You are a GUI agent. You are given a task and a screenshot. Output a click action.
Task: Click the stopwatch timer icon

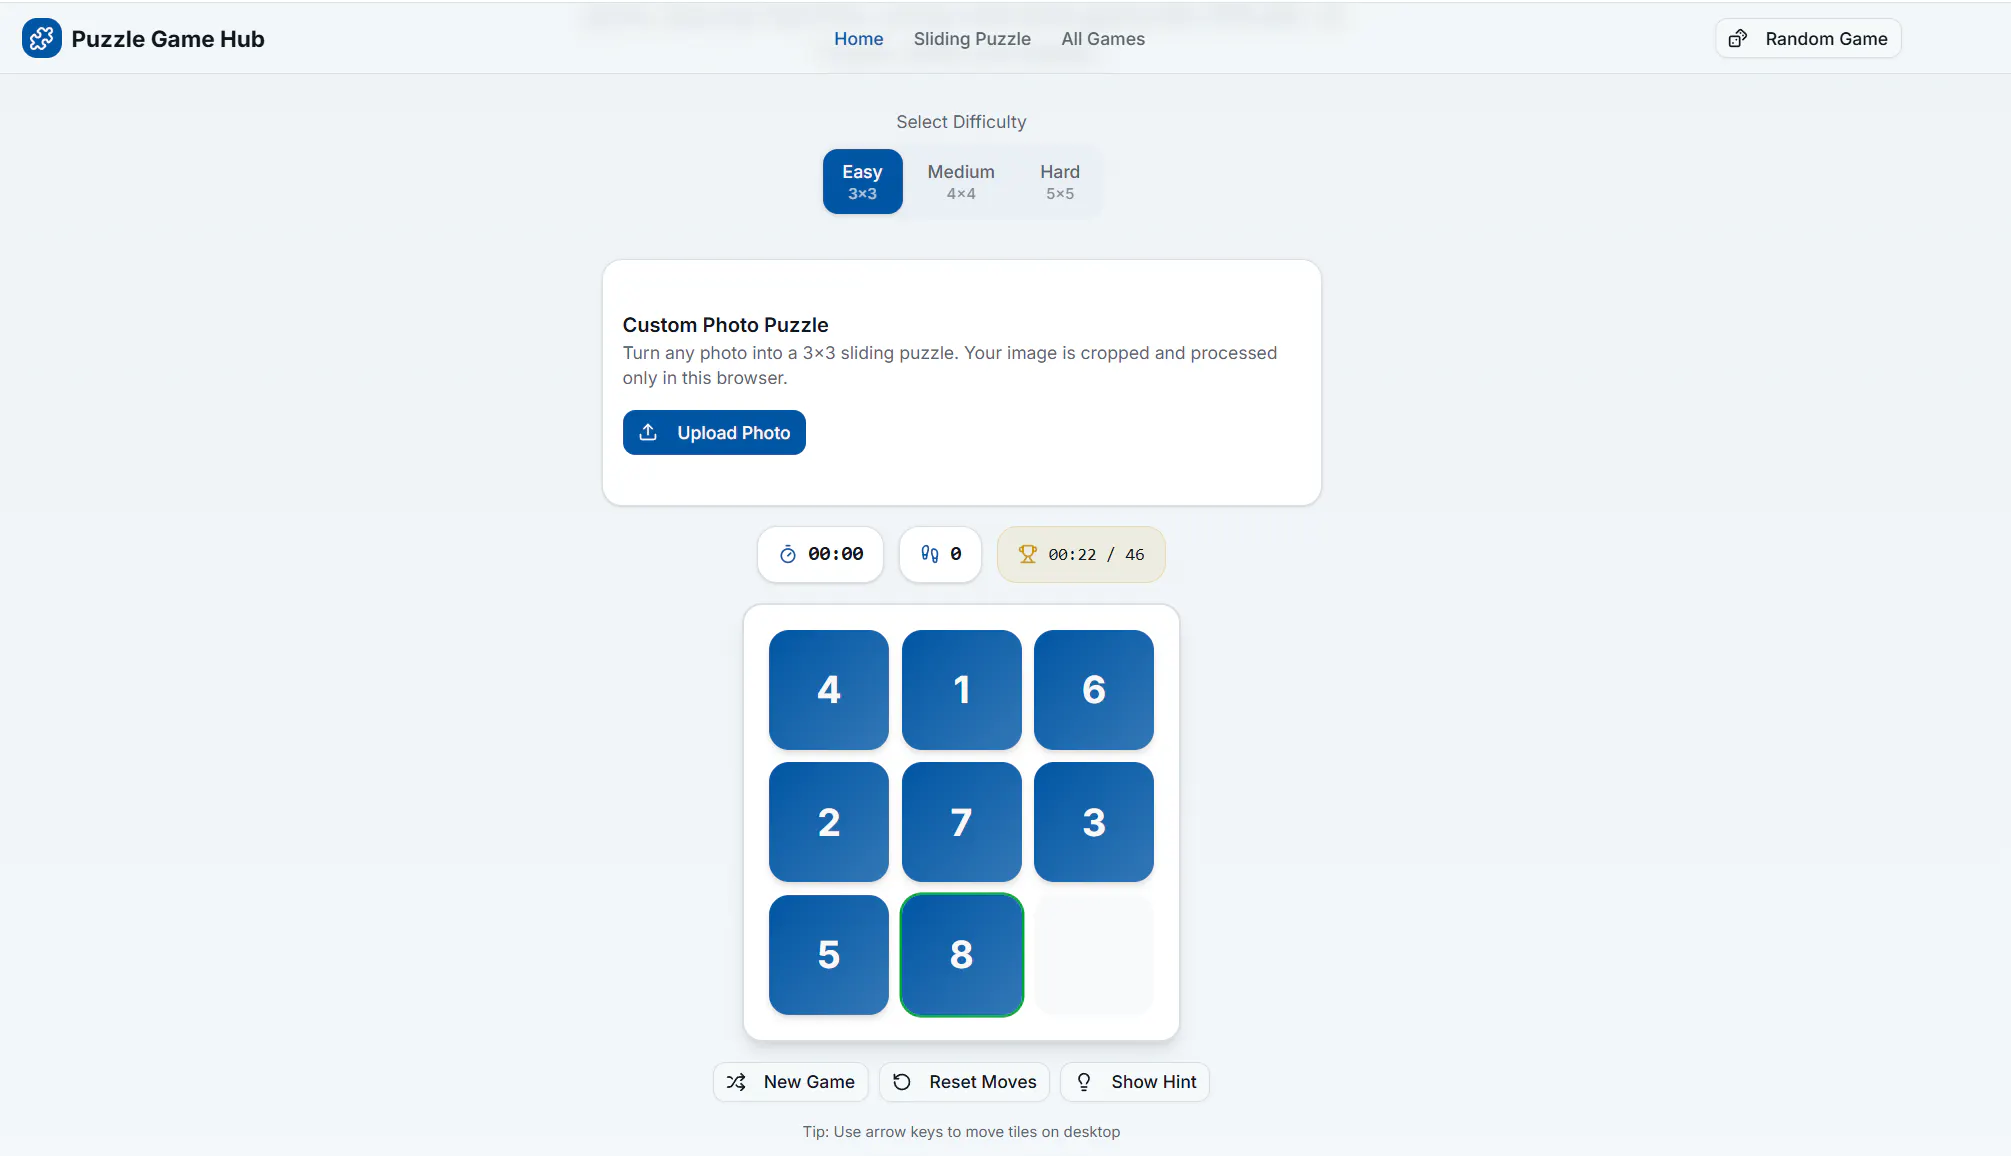pyautogui.click(x=788, y=554)
